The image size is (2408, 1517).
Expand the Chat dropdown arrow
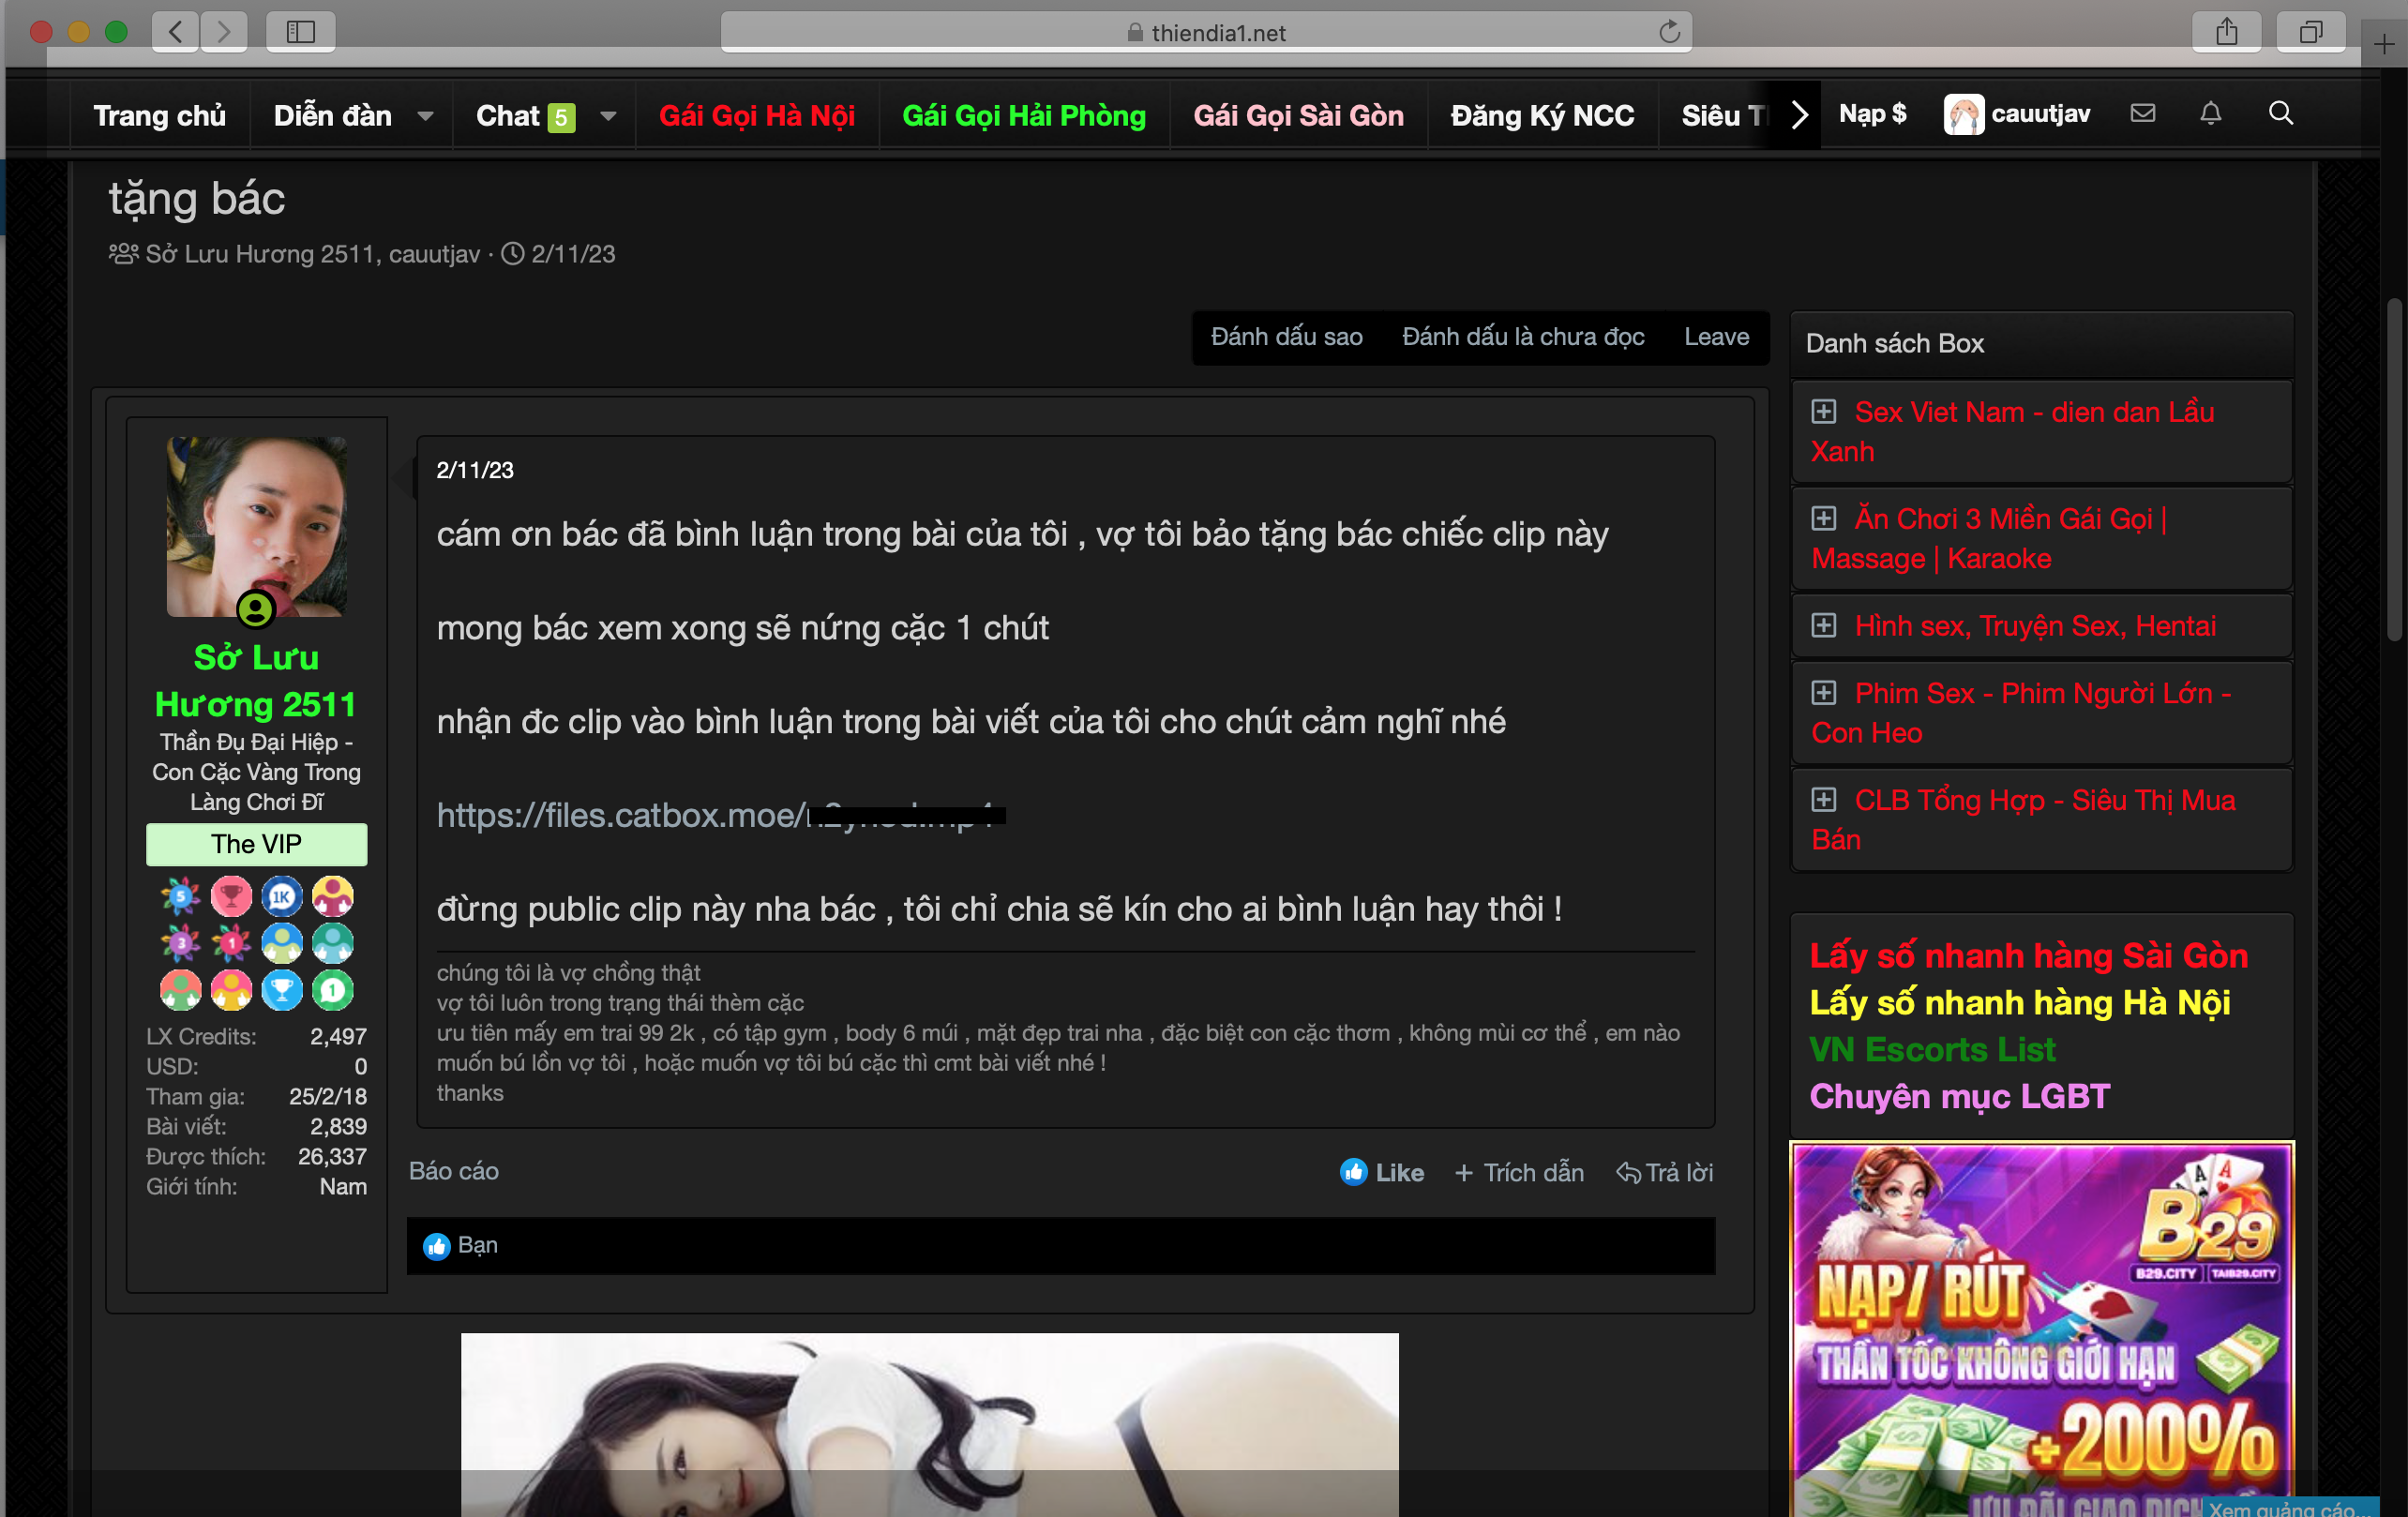point(608,116)
